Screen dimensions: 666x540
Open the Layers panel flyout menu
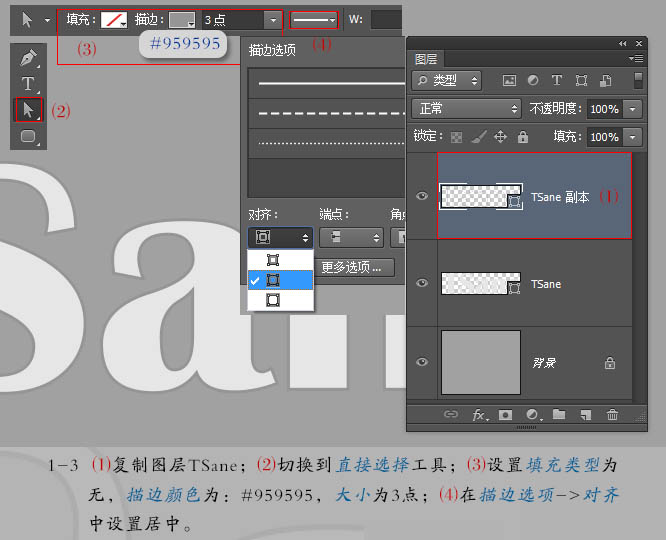coord(636,58)
